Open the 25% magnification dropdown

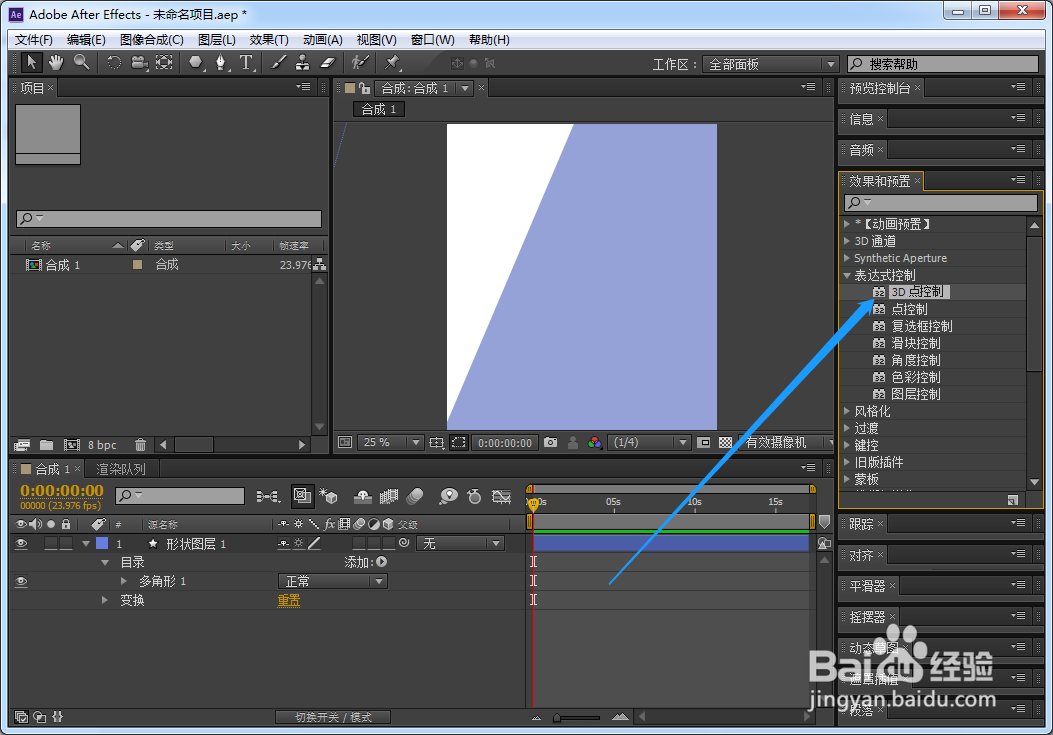[x=390, y=443]
